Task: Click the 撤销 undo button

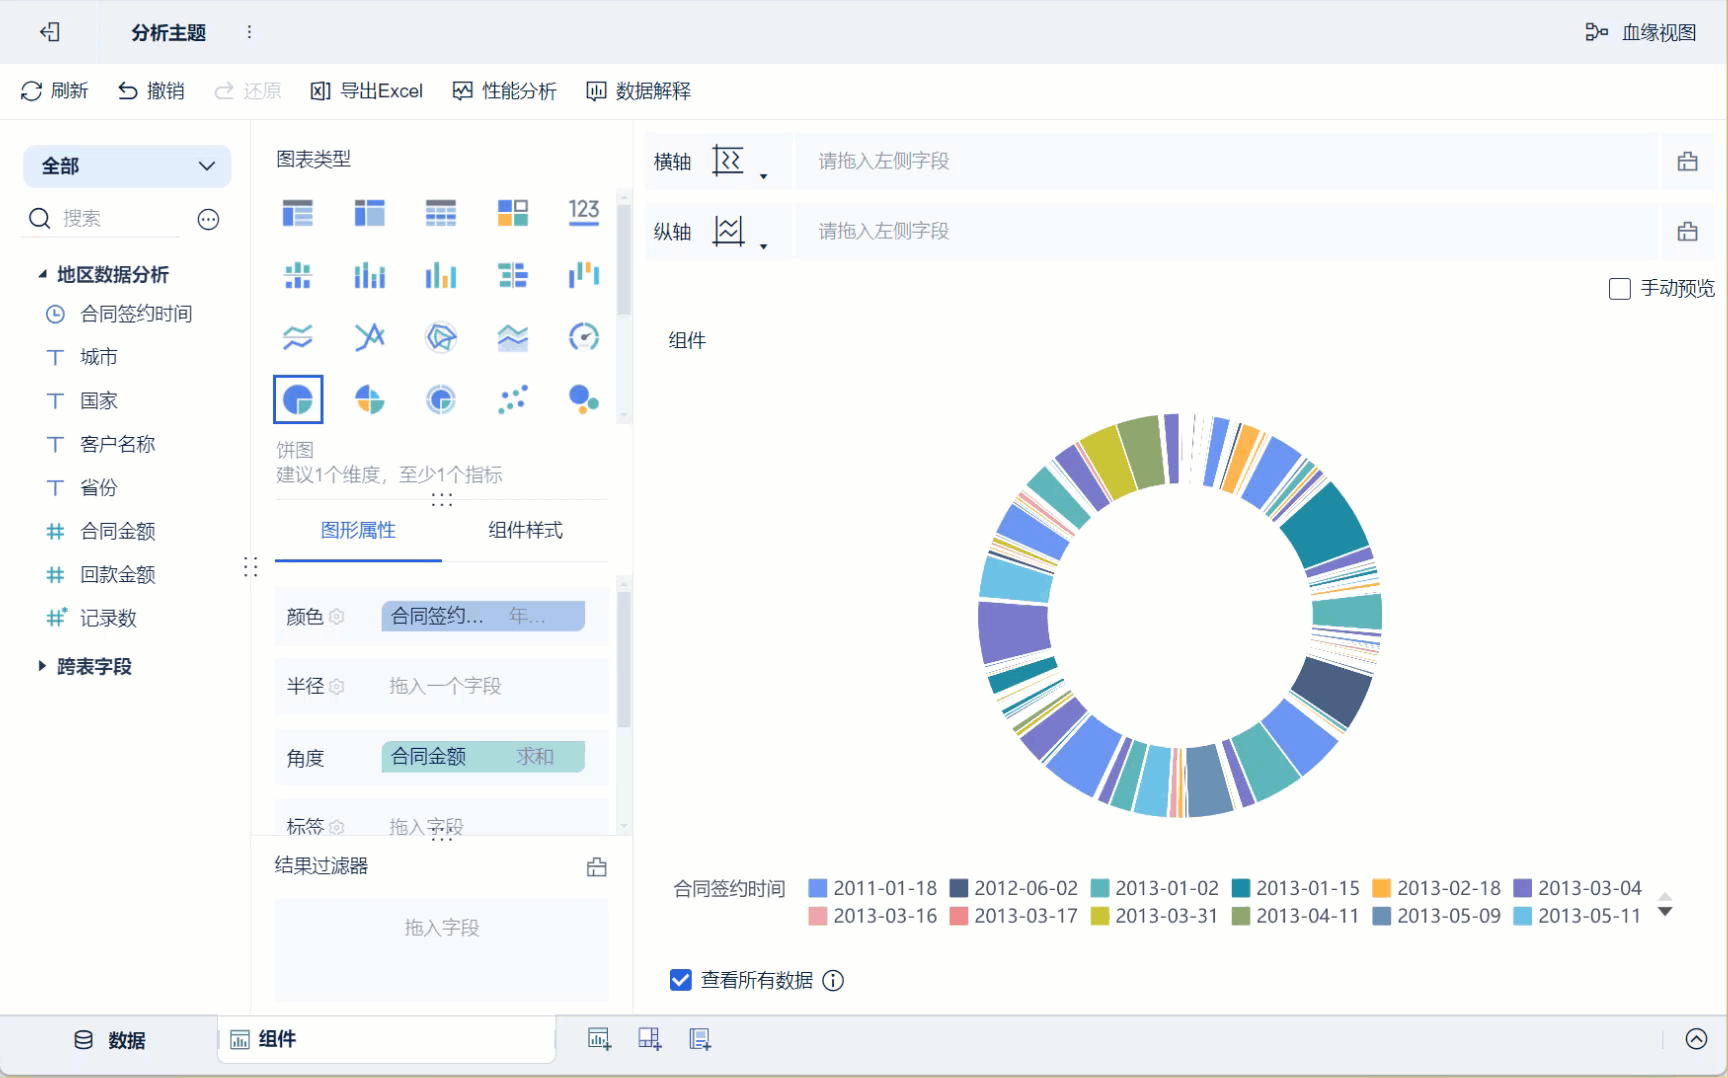Action: coord(151,91)
